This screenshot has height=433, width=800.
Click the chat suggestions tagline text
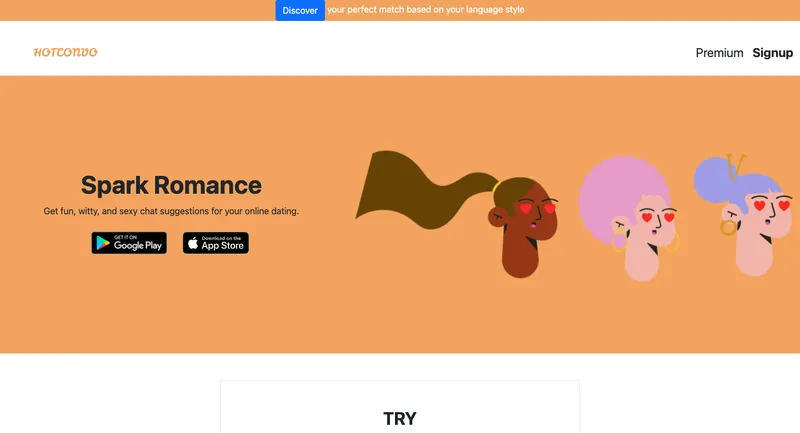coord(171,211)
